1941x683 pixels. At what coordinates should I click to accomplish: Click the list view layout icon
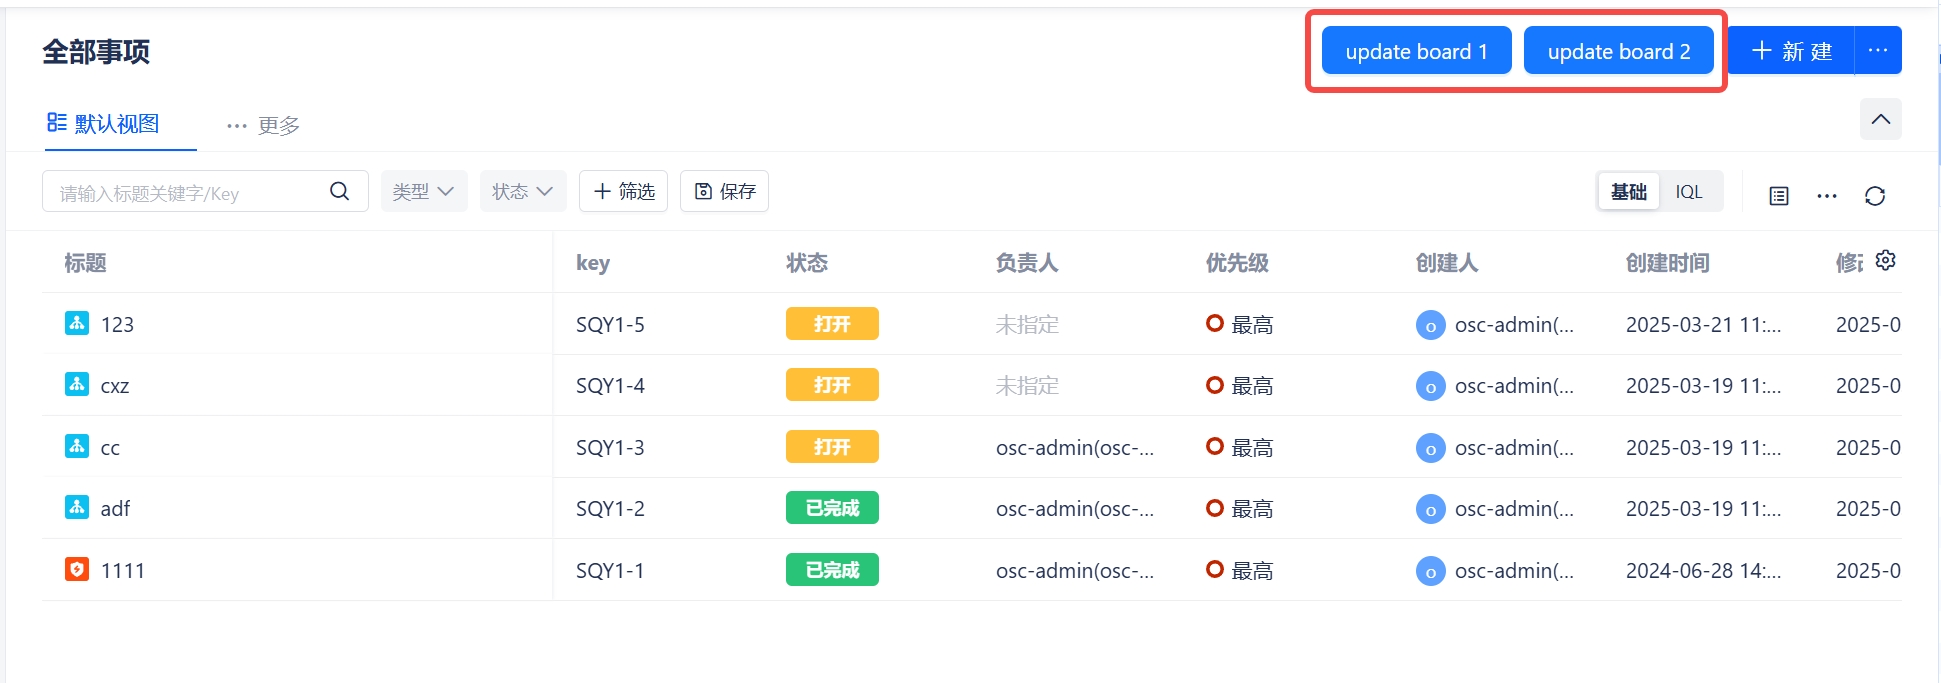pos(1778,196)
